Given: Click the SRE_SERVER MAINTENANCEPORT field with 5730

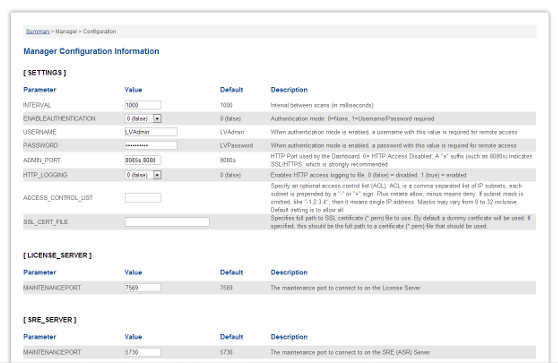Looking at the screenshot, I should point(143,352).
